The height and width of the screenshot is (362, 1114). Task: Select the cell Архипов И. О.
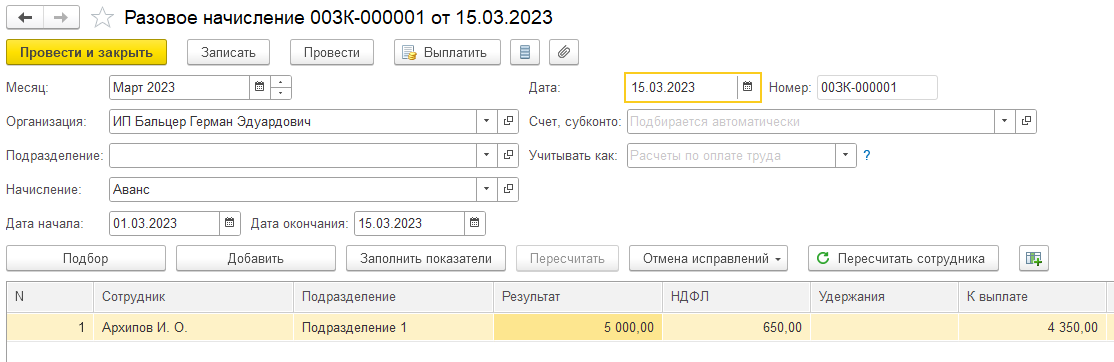coord(193,327)
